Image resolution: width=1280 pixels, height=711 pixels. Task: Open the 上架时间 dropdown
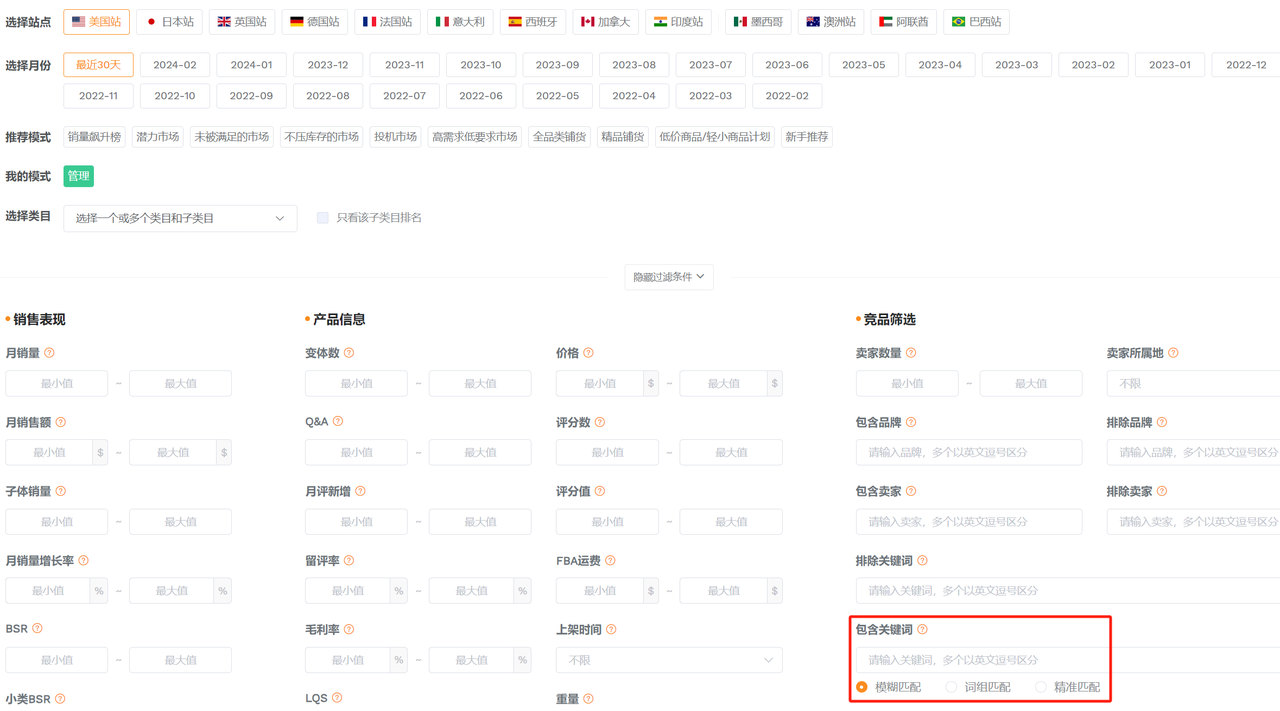[669, 660]
